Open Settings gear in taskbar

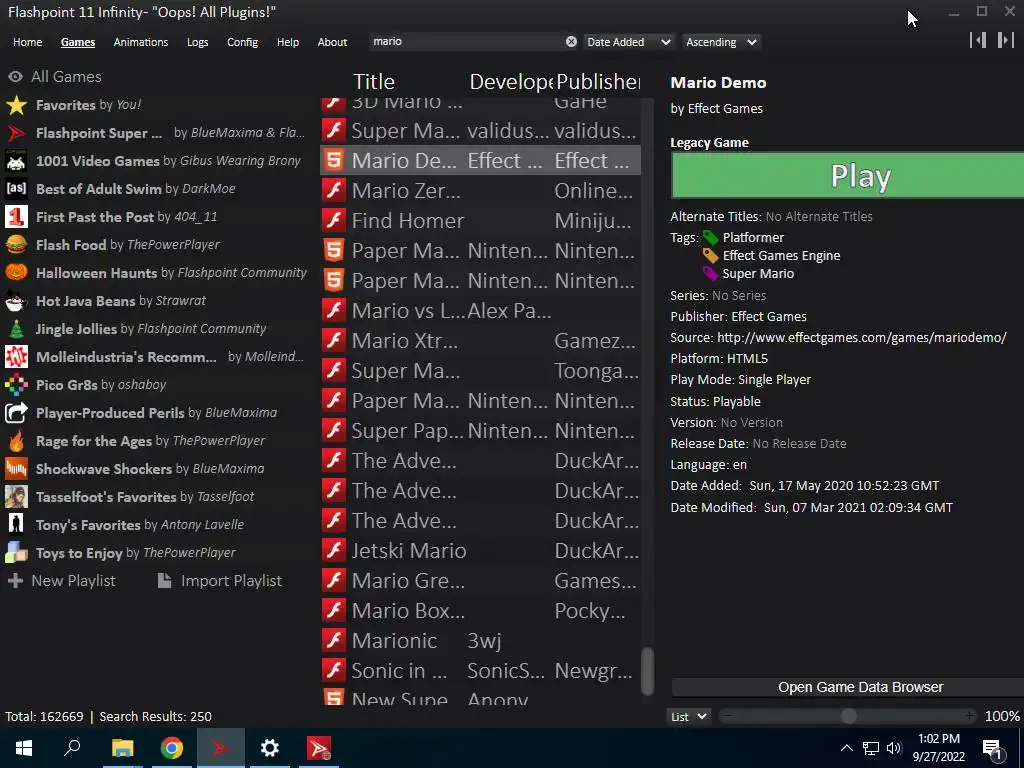coord(269,748)
